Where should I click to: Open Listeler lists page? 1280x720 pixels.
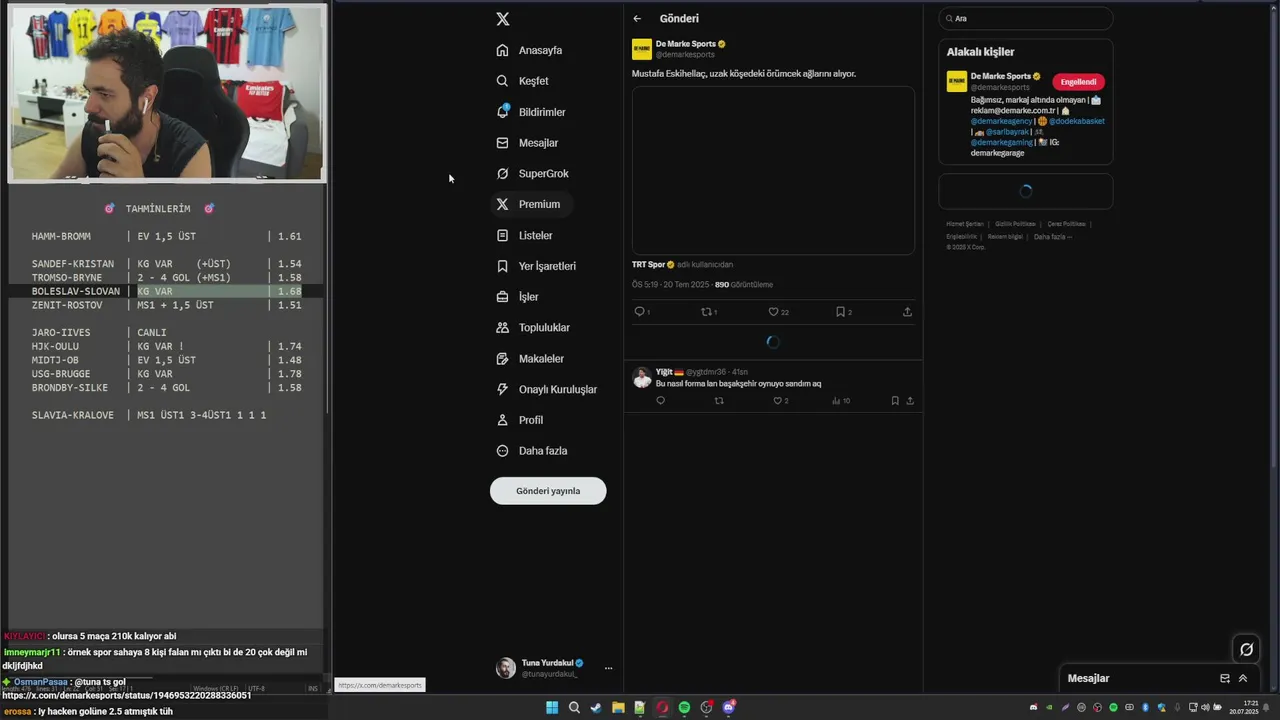524,235
